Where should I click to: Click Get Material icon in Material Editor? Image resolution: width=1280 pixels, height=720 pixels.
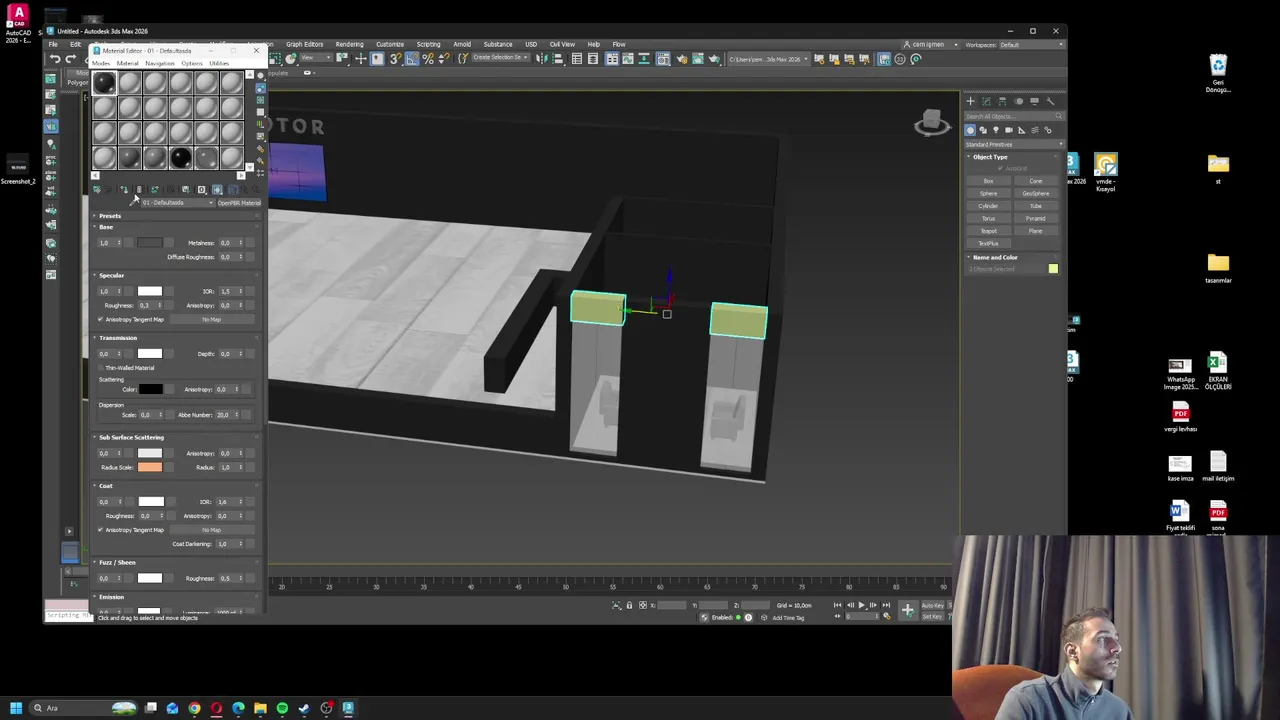tap(97, 190)
